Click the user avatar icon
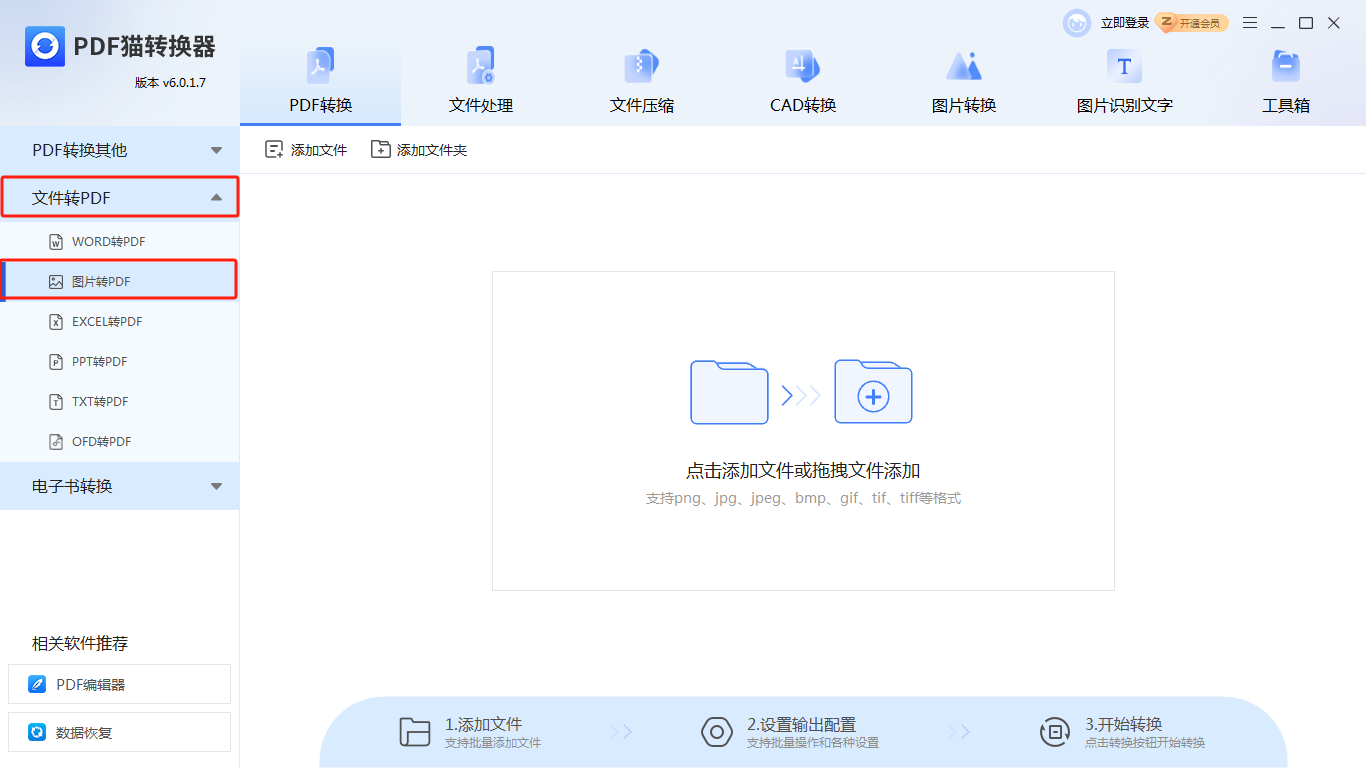The image size is (1366, 768). 1077,23
